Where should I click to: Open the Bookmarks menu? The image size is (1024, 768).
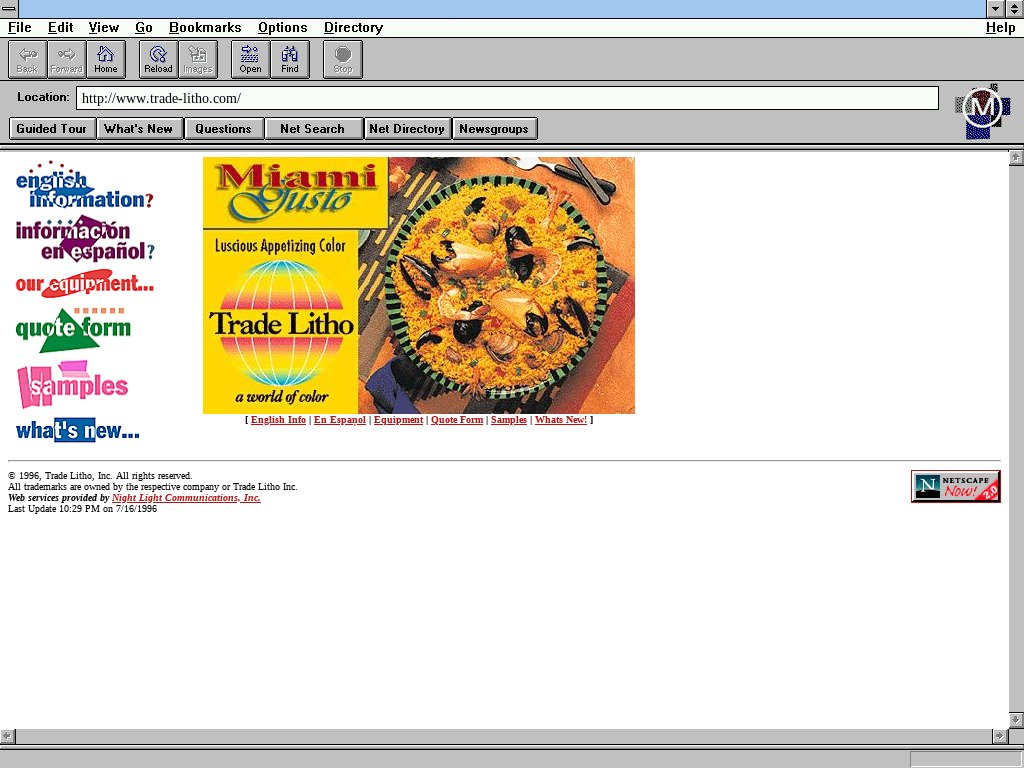tap(205, 28)
